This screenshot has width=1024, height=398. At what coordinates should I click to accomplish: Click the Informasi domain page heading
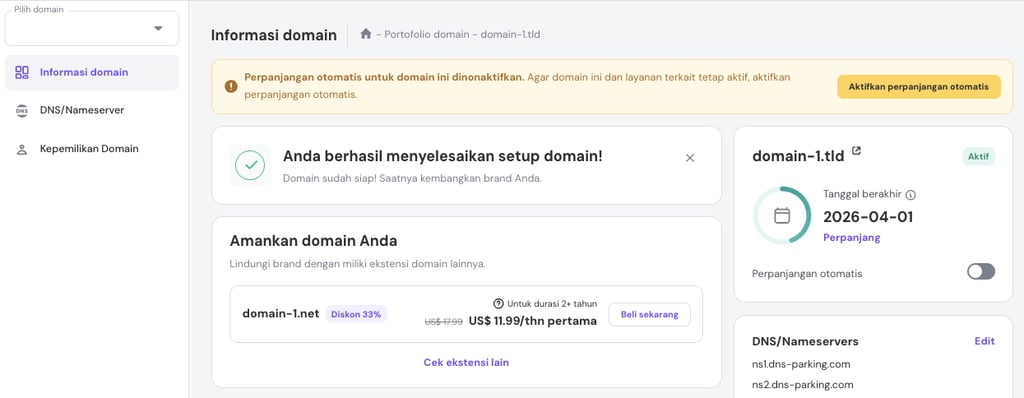(274, 35)
